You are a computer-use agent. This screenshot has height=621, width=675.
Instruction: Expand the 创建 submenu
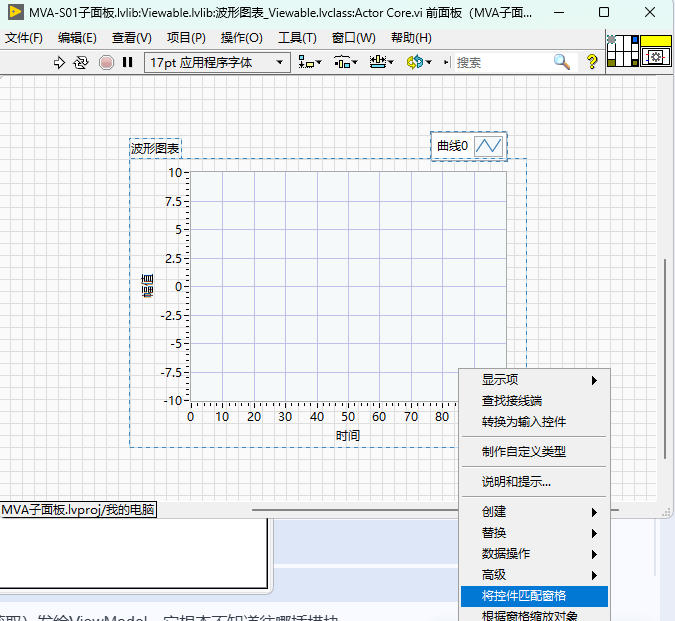click(x=534, y=512)
